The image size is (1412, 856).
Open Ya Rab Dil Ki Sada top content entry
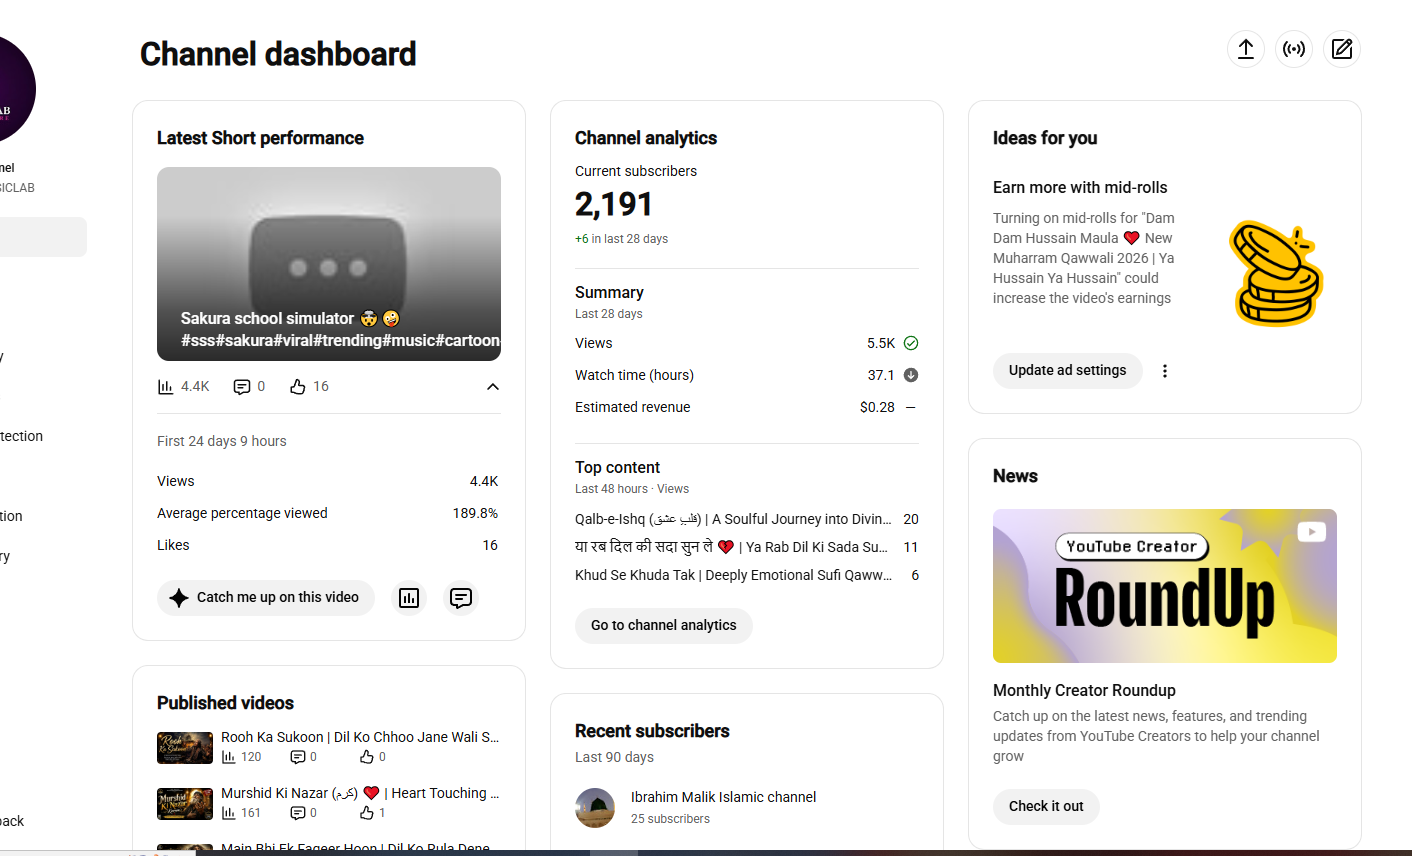click(731, 547)
